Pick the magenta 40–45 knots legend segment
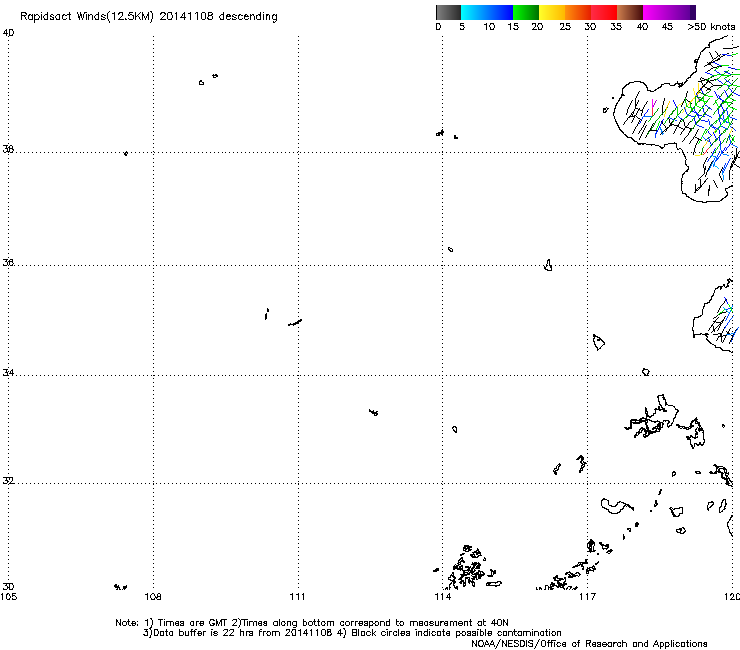The width and height of the screenshot is (740, 650). (656, 12)
